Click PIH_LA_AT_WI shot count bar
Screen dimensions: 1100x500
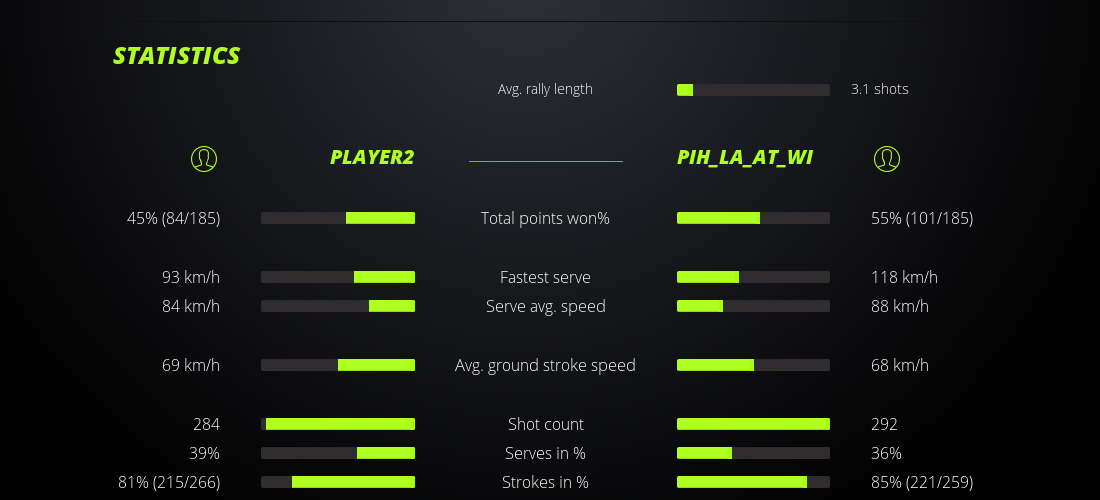[753, 424]
